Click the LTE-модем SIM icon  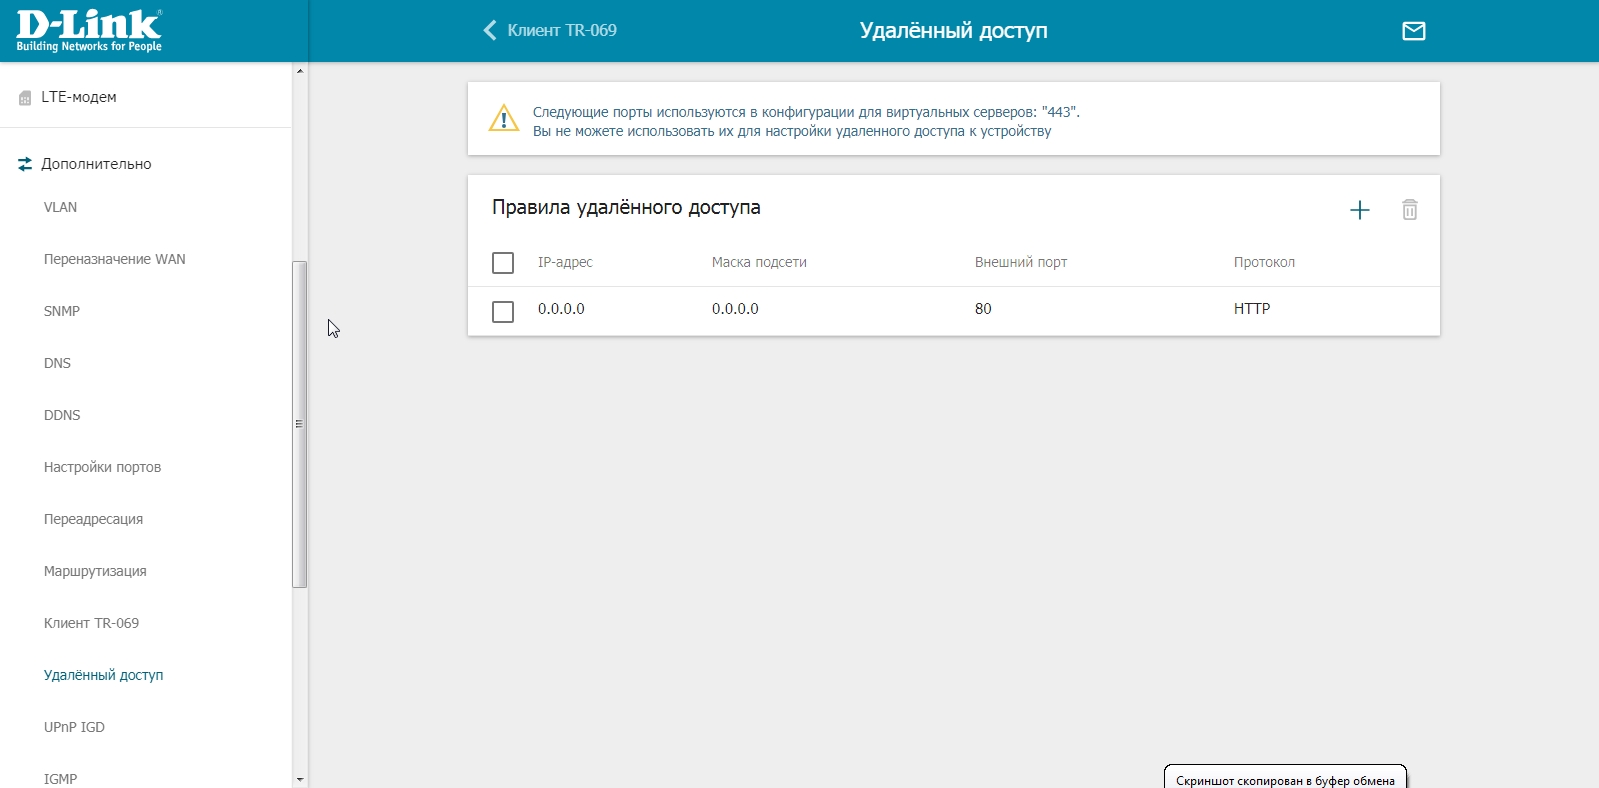pyautogui.click(x=25, y=98)
